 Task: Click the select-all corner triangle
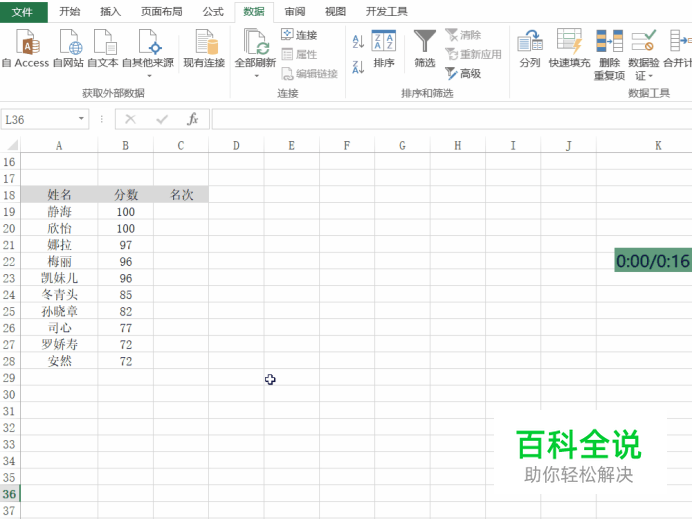tap(11, 145)
